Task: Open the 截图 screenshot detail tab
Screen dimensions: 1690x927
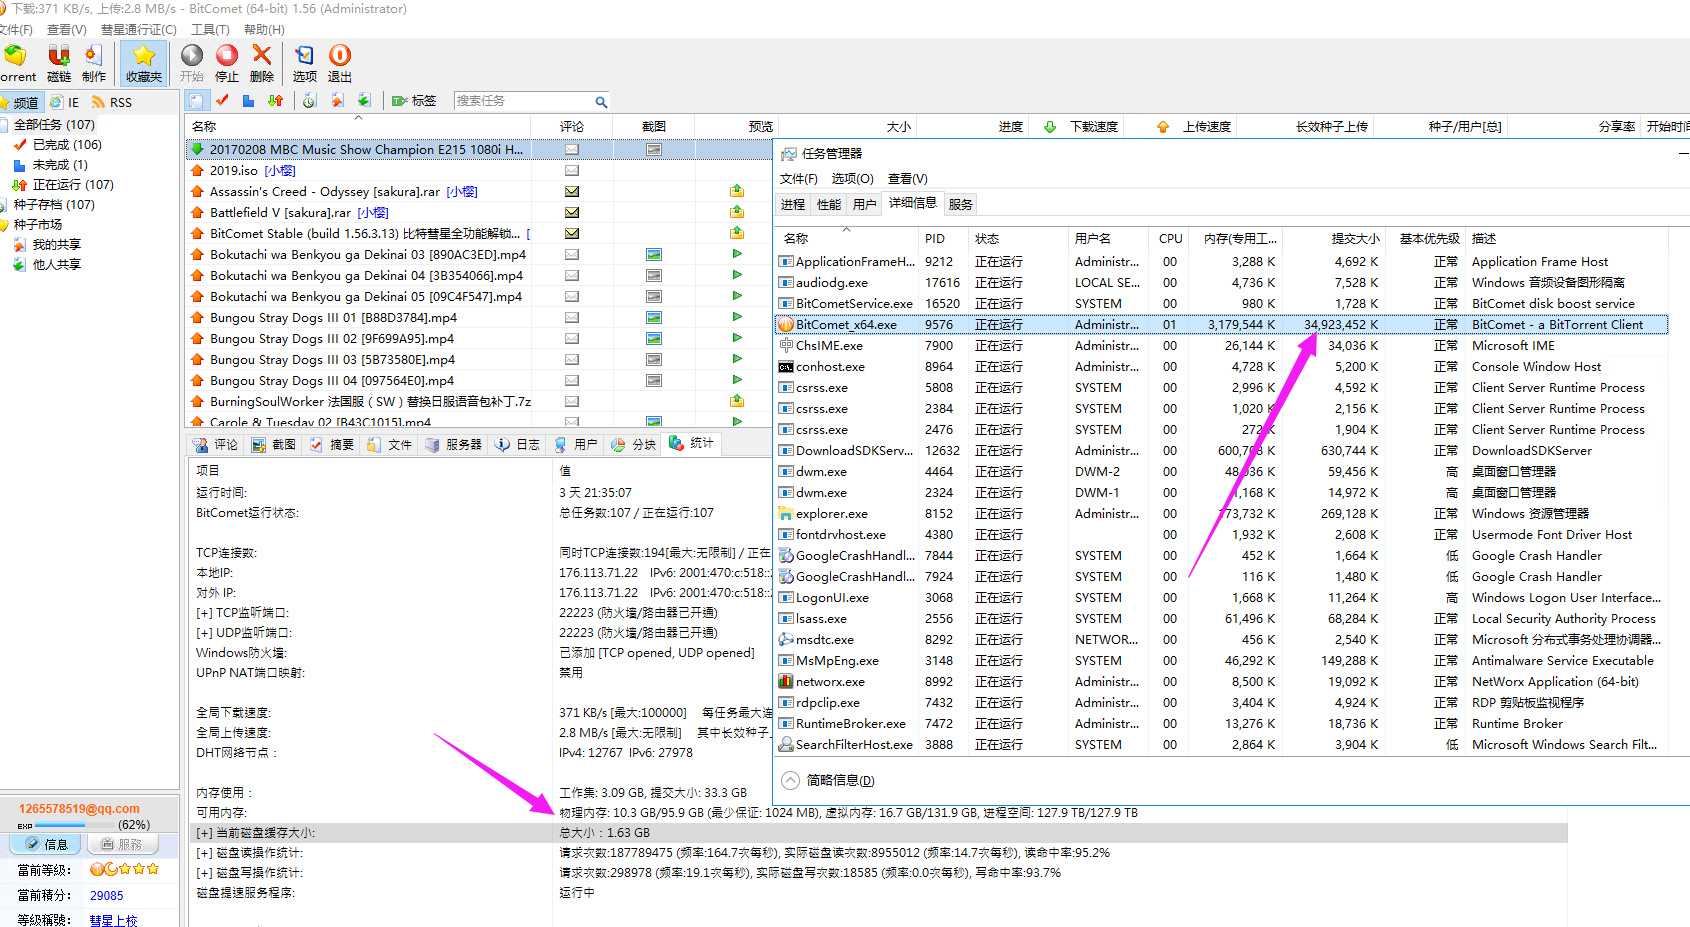Action: [x=273, y=444]
